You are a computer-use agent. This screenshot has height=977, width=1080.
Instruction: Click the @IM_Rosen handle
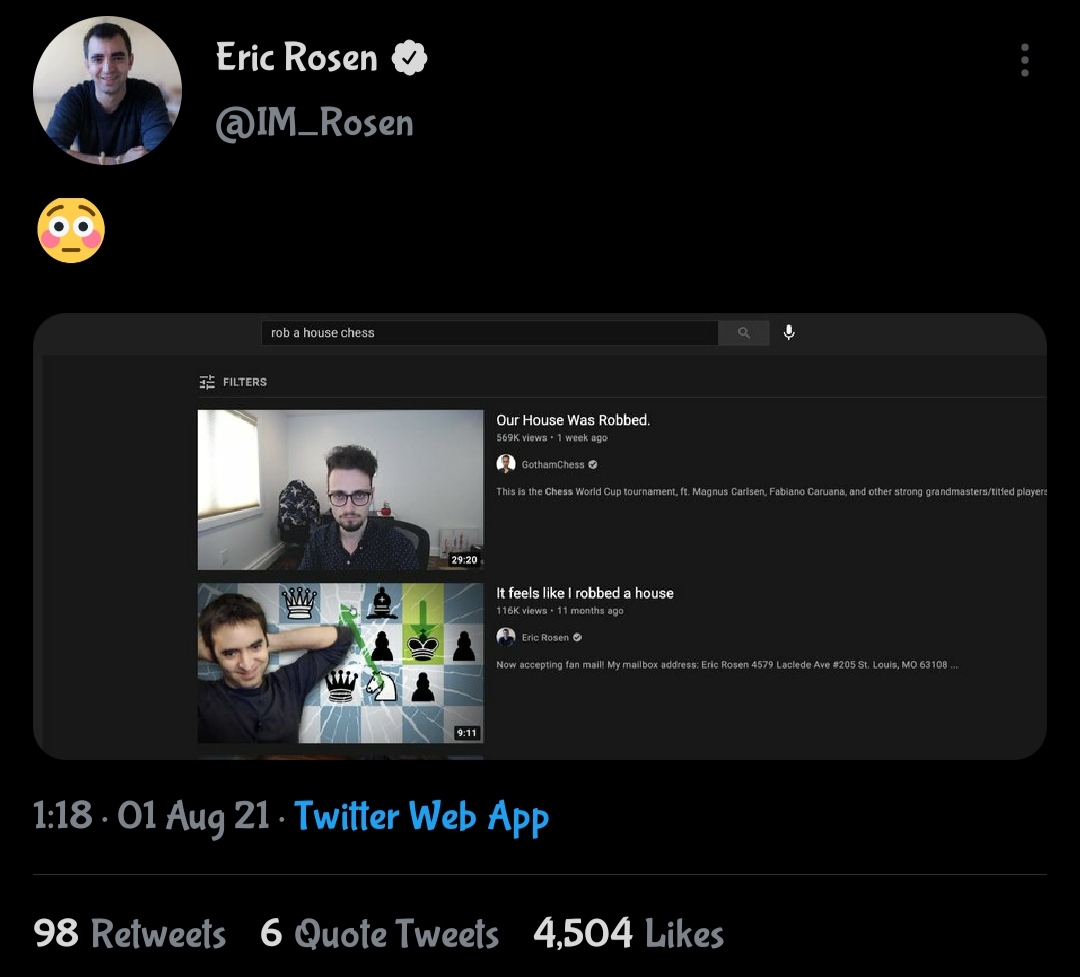pyautogui.click(x=314, y=124)
